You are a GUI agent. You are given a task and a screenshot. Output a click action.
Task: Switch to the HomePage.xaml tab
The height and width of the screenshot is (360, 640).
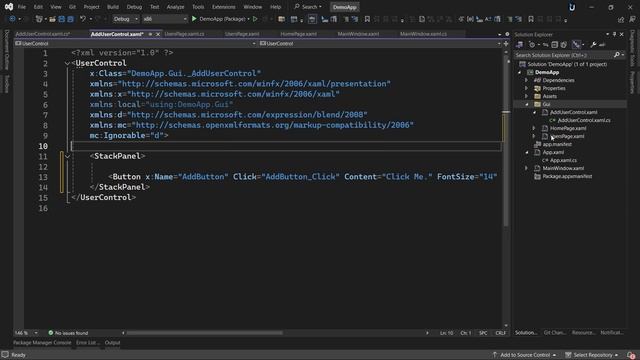coord(298,34)
